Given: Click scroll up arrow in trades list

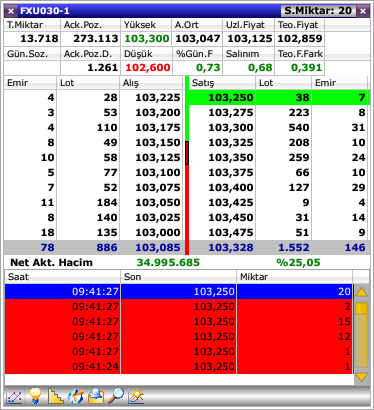Looking at the screenshot, I should (362, 292).
